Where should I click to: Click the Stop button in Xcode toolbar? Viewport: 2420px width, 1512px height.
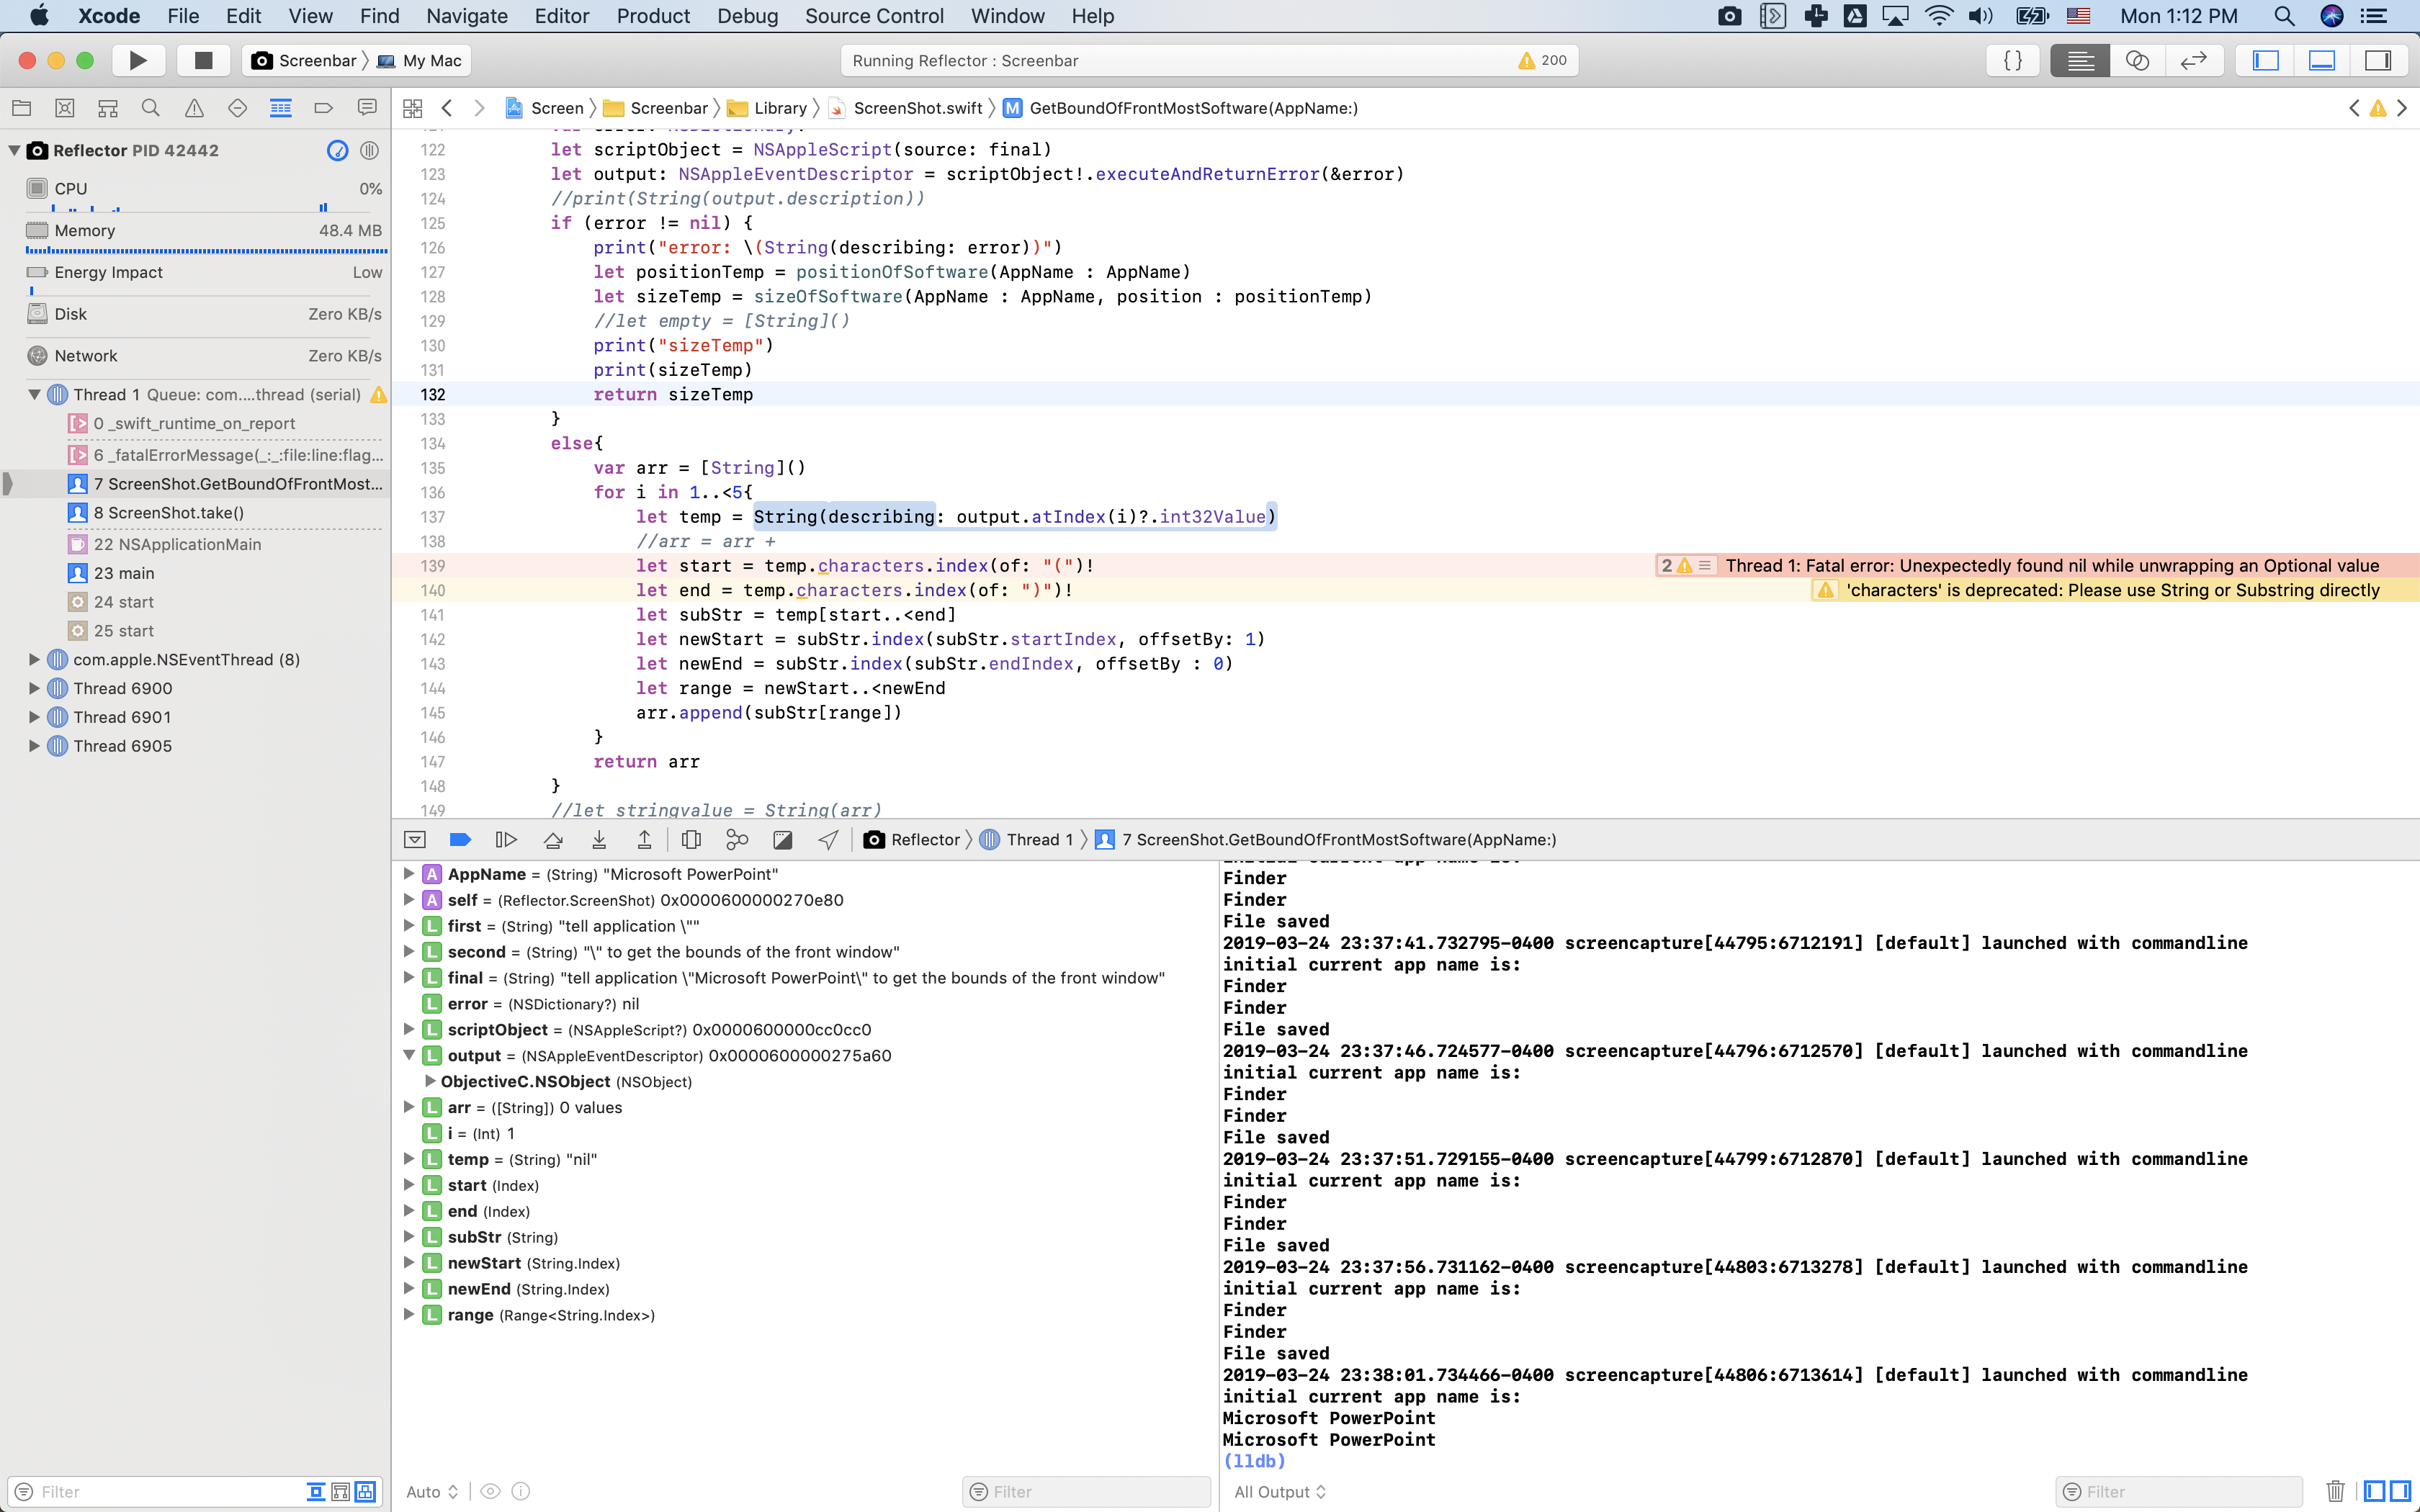[x=203, y=60]
